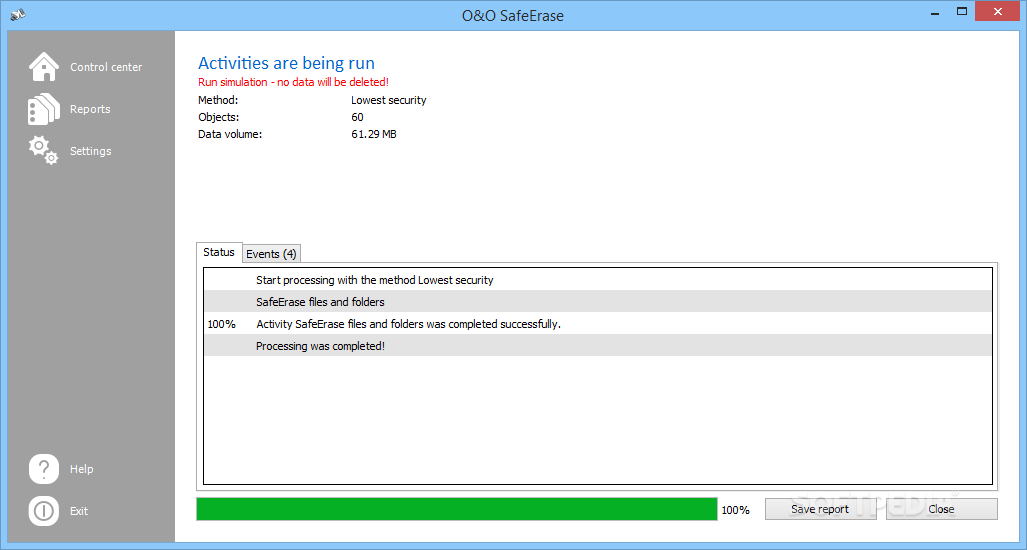Screen dimensions: 1027x550
Task: Select the Control center sidebar label
Action: point(106,67)
